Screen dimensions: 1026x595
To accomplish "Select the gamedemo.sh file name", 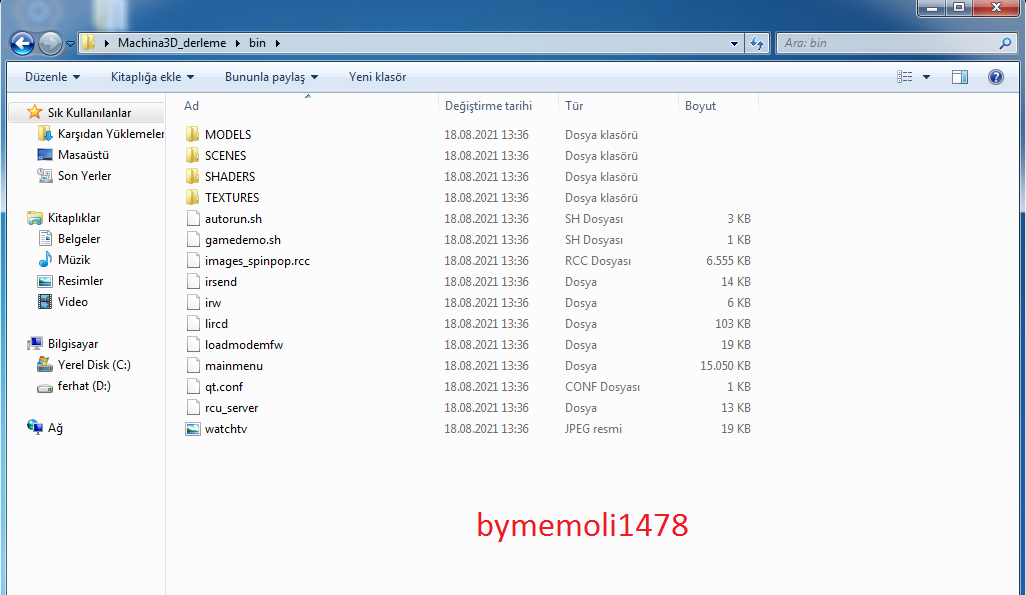I will pyautogui.click(x=243, y=240).
